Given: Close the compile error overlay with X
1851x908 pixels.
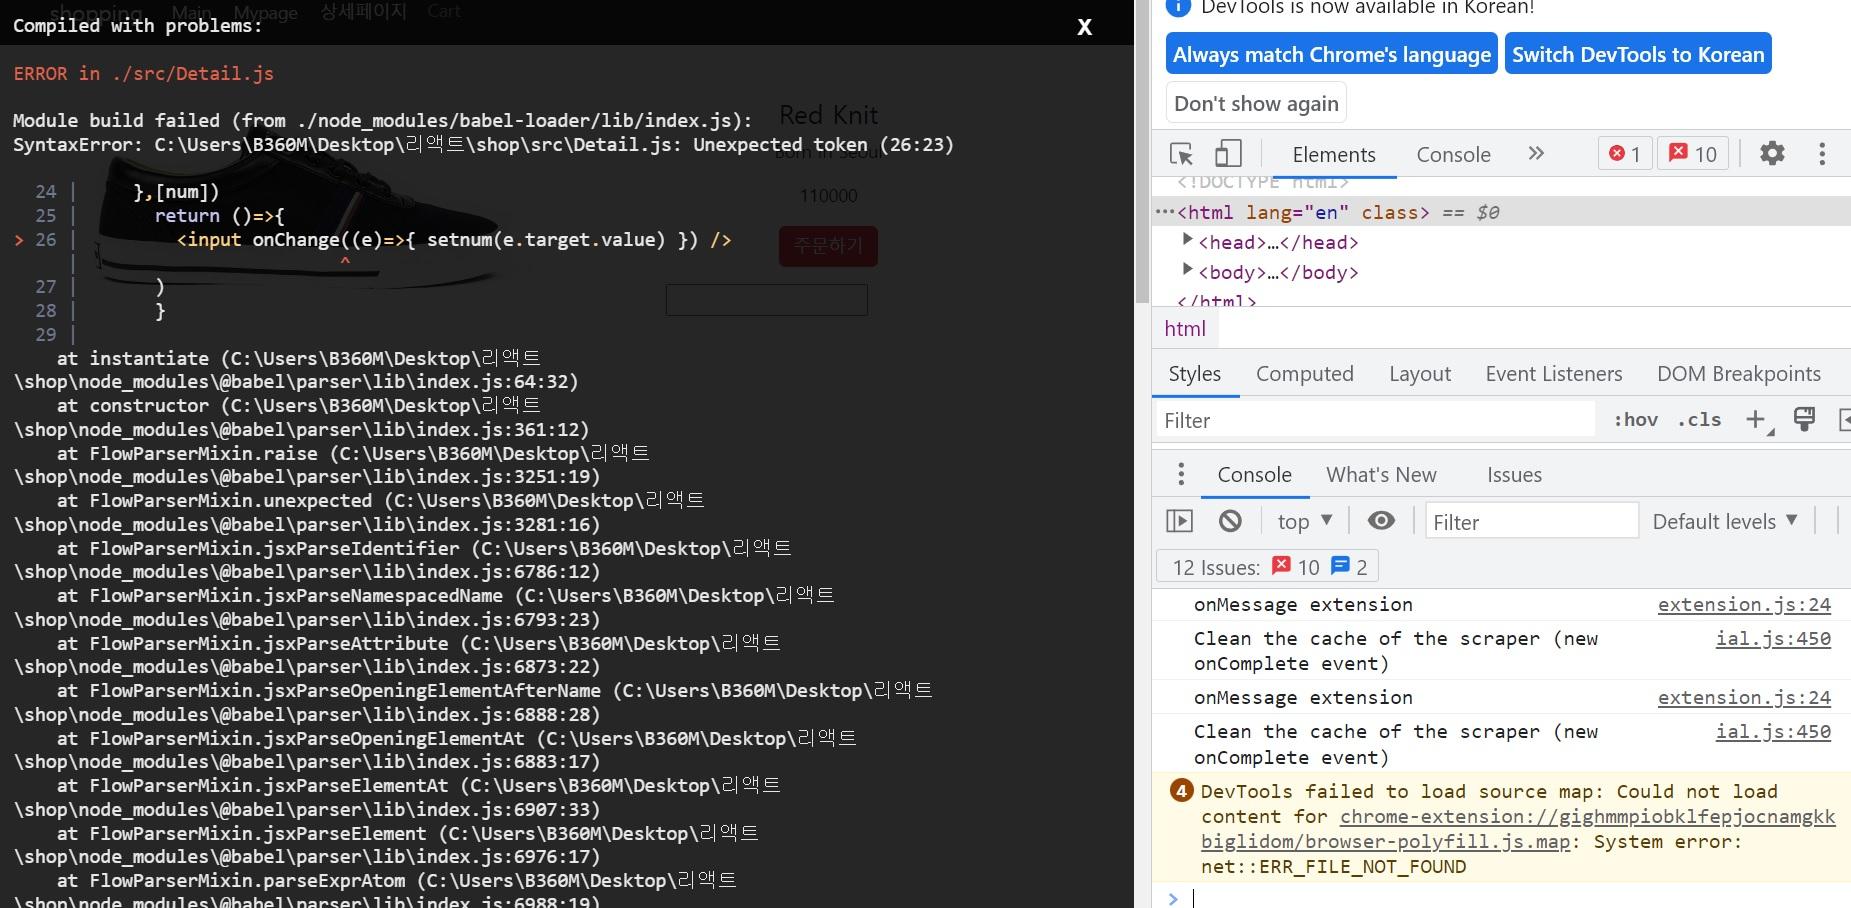Looking at the screenshot, I should tap(1084, 27).
